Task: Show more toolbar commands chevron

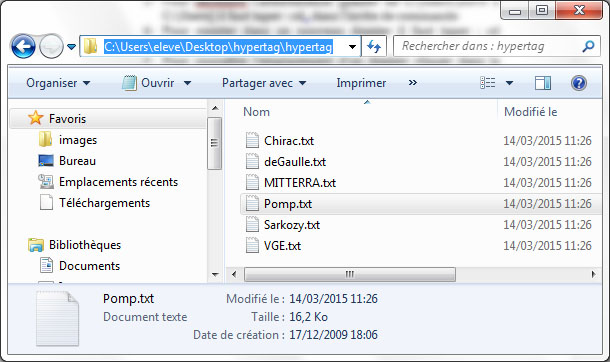Action: pyautogui.click(x=413, y=82)
